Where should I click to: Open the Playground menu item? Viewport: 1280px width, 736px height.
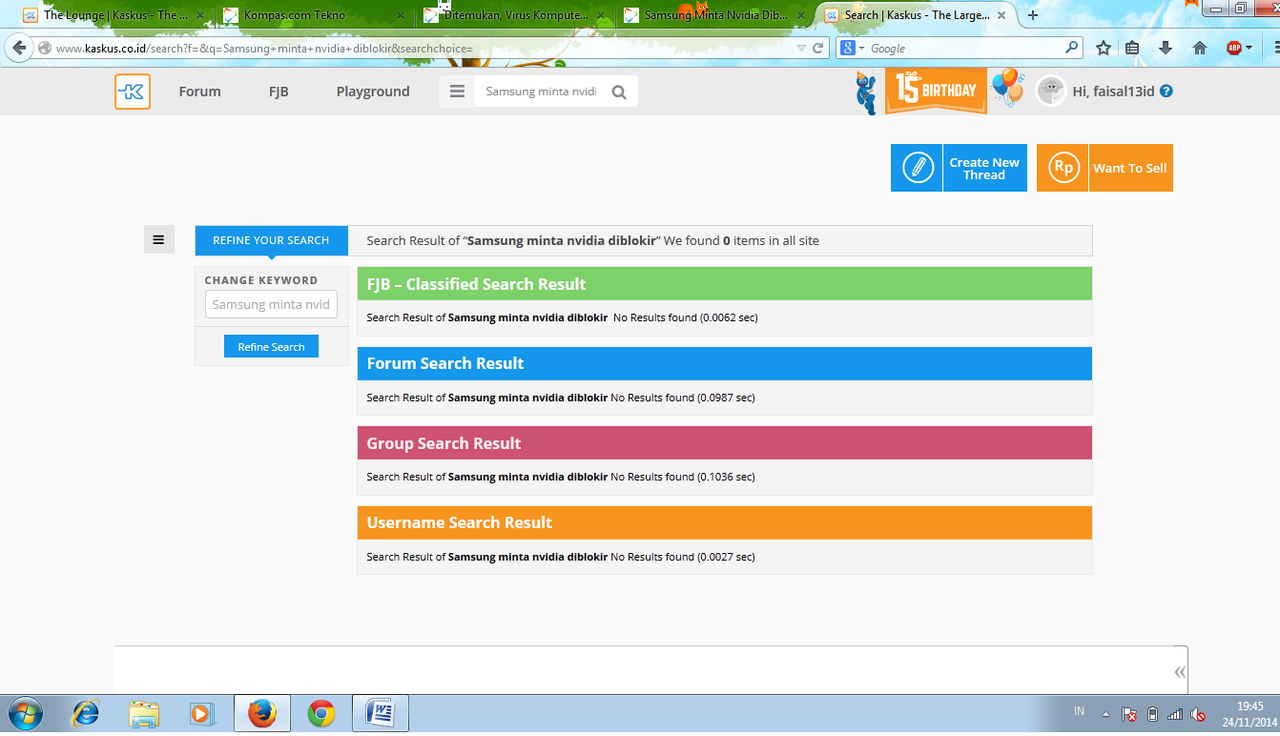point(373,91)
